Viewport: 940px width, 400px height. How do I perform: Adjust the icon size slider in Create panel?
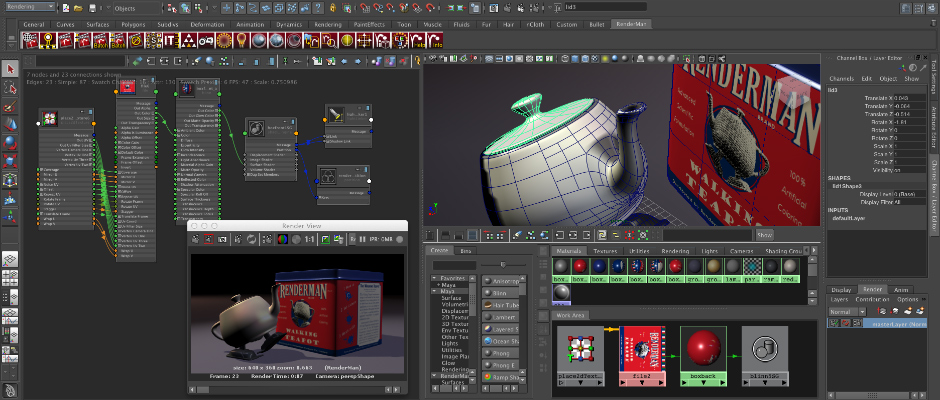[502, 263]
